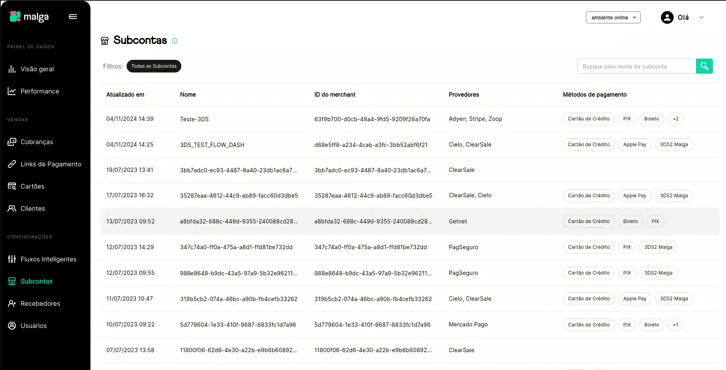Expand the user menu chevron

tap(701, 18)
